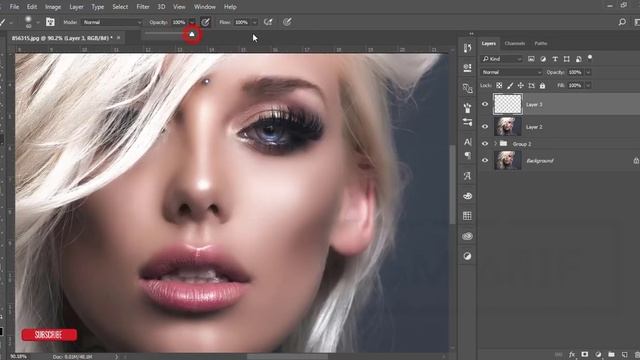Open the Filter menu

coord(142,7)
